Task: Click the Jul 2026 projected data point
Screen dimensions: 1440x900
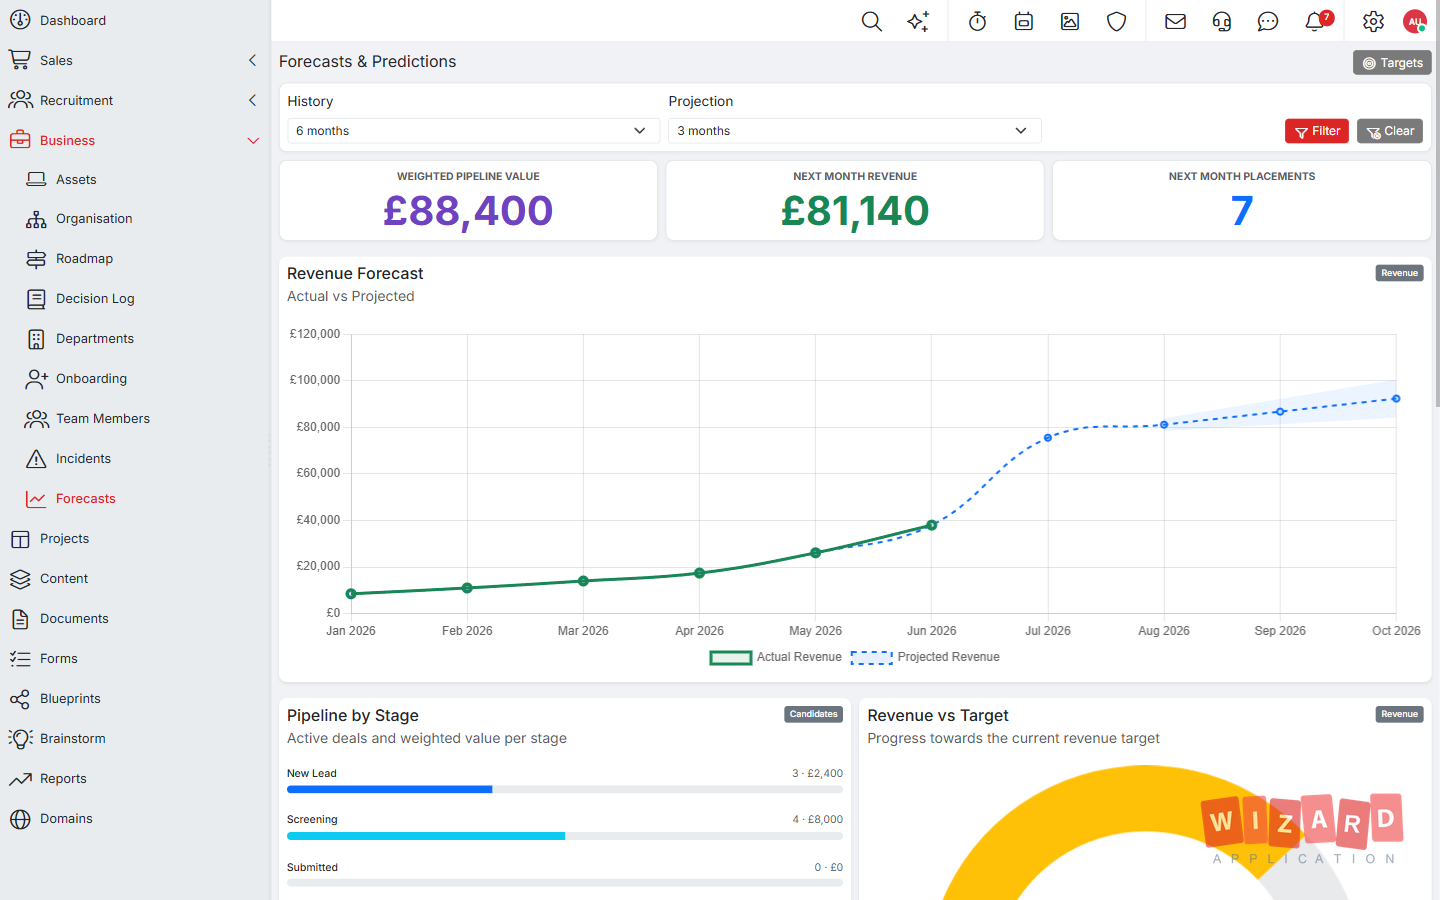Action: click(x=1048, y=438)
